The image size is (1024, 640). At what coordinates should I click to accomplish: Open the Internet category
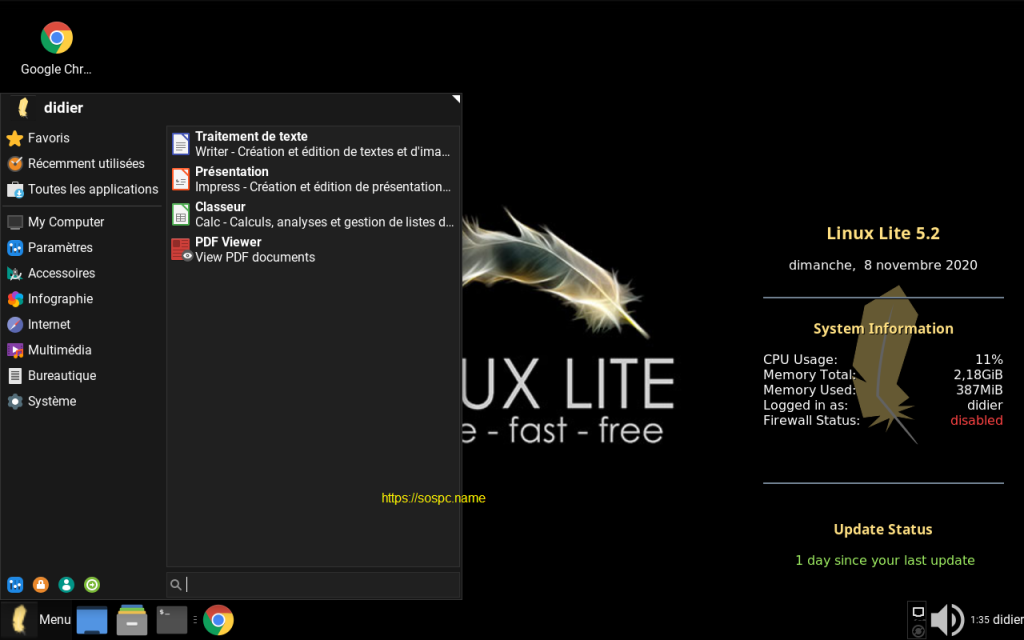(x=82, y=325)
